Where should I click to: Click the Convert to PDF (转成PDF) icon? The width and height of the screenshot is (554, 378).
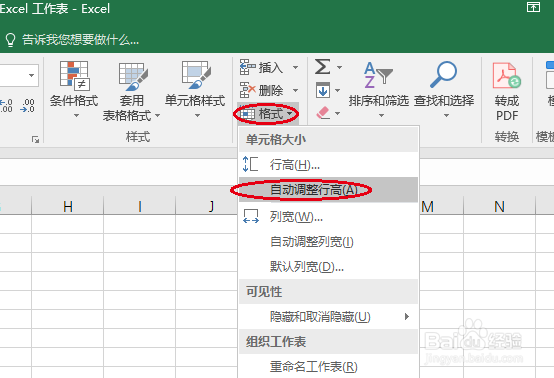coord(507,75)
